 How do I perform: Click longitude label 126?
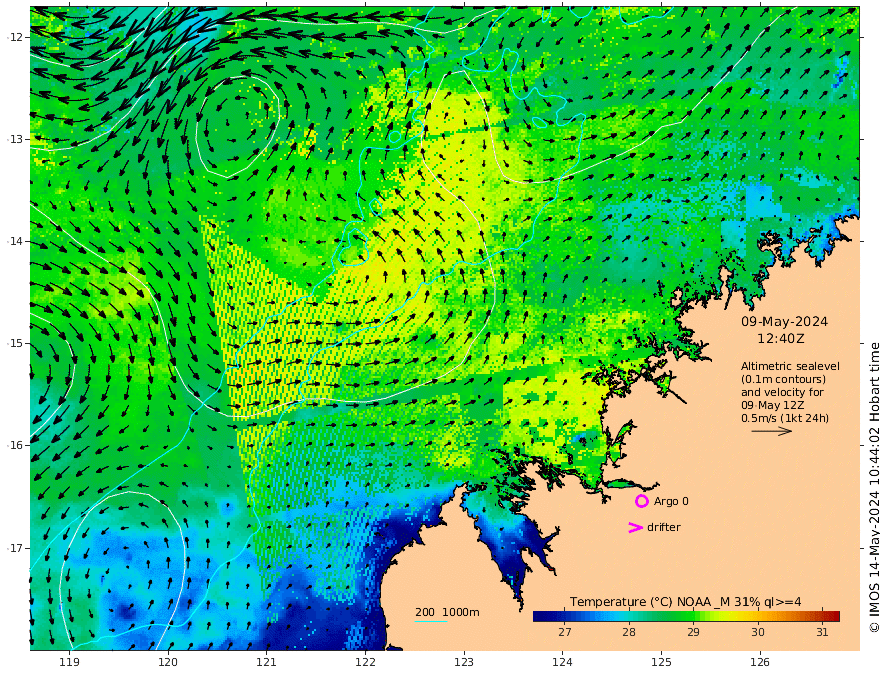pyautogui.click(x=760, y=662)
